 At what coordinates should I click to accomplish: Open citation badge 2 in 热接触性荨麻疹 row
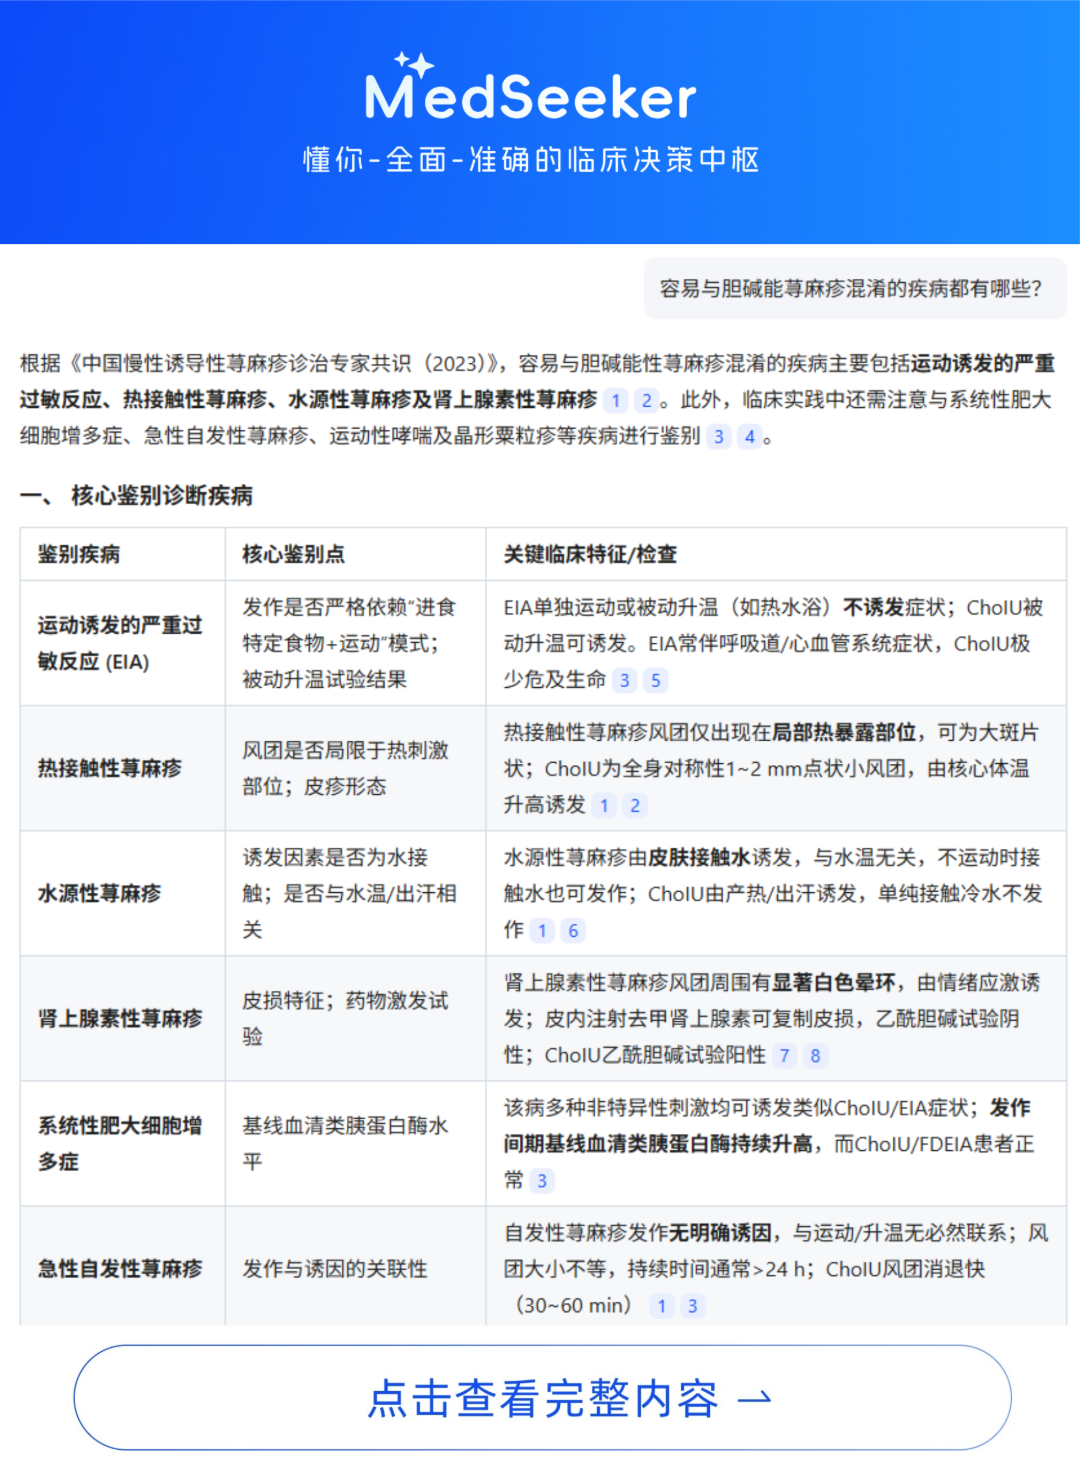(635, 806)
